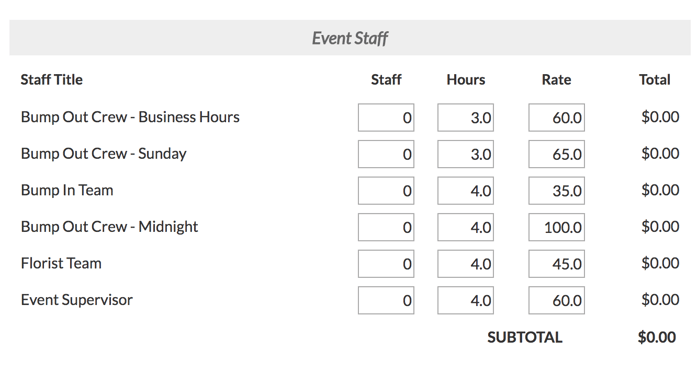Select Bump In Team hours field
The width and height of the screenshot is (698, 375).
(x=466, y=191)
